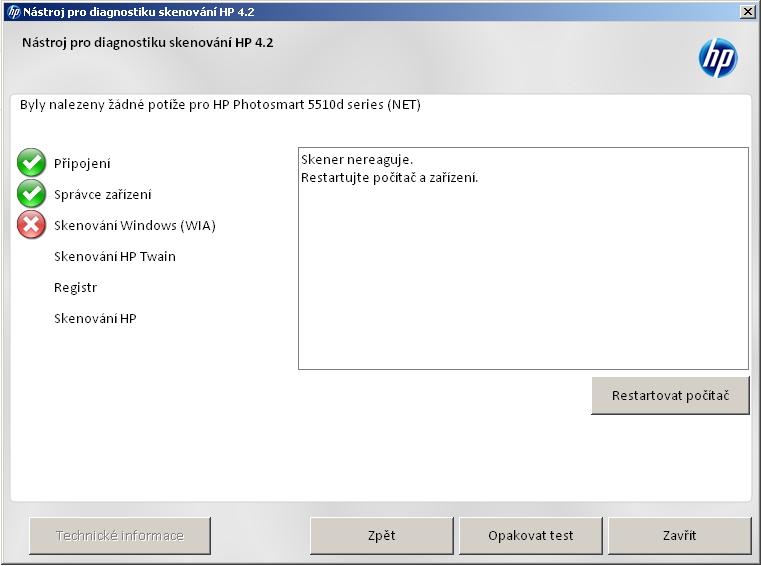The height and width of the screenshot is (566, 761).
Task: Click the Technické informace button
Action: pyautogui.click(x=120, y=535)
